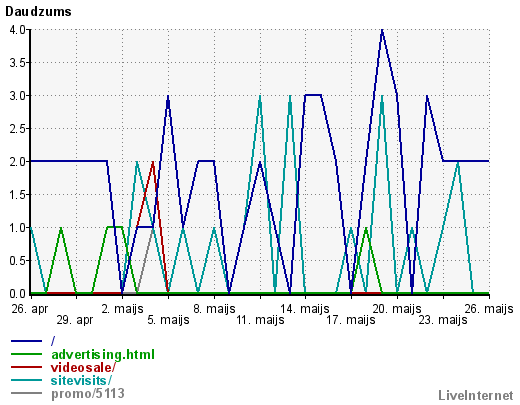
Task: Click the teal legend line swatch
Action: pyautogui.click(x=26, y=380)
